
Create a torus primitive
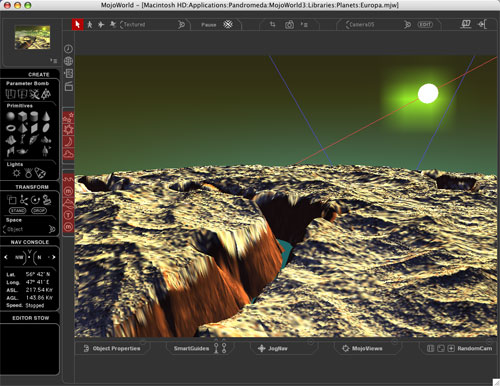11,128
